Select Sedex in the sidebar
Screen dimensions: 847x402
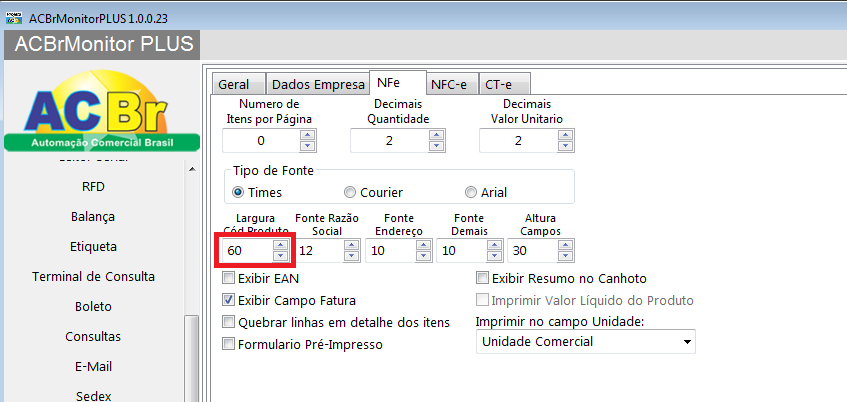click(93, 396)
